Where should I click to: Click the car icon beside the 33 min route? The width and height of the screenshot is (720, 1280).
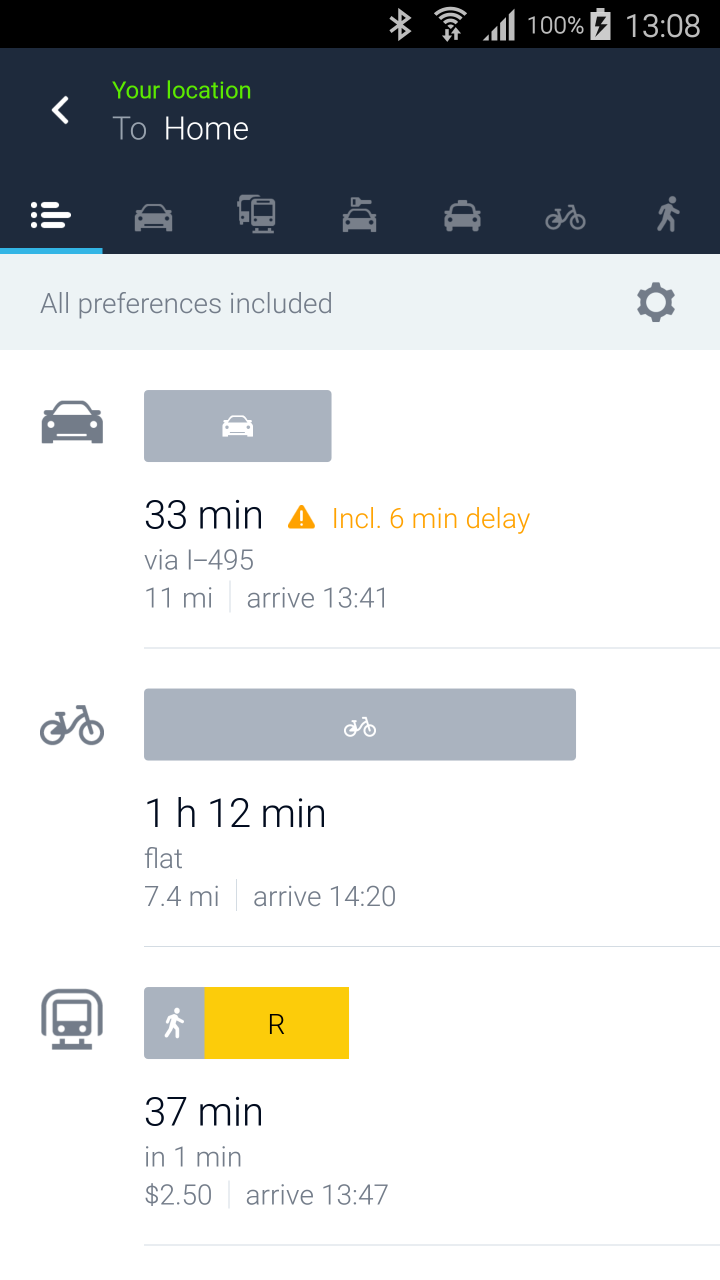71,422
